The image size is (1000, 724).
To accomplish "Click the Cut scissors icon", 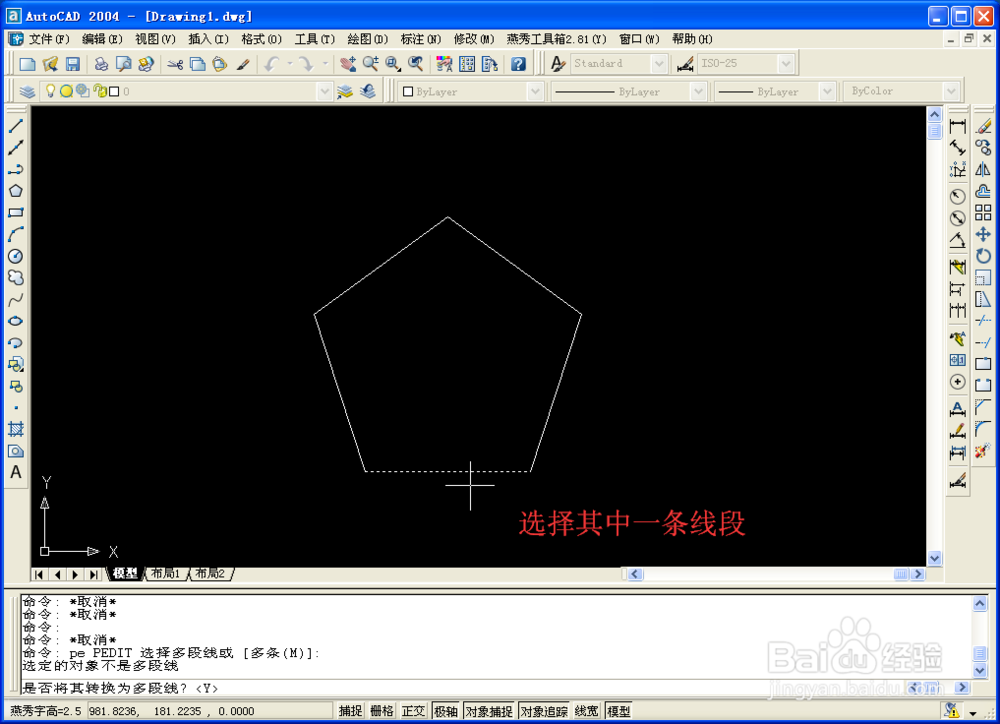I will point(175,64).
